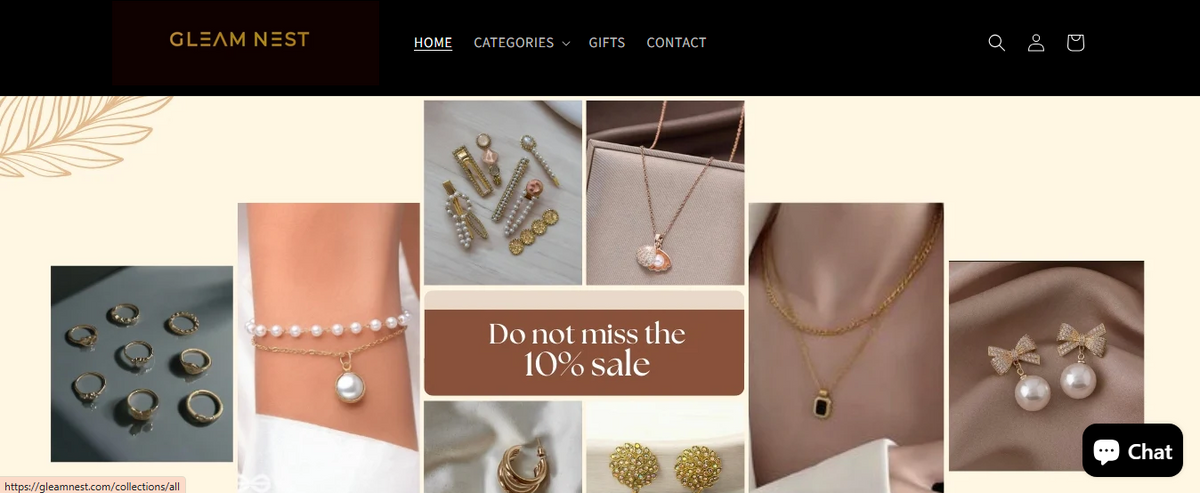Image resolution: width=1200 pixels, height=493 pixels.
Task: Open the Contact page link
Action: point(676,43)
